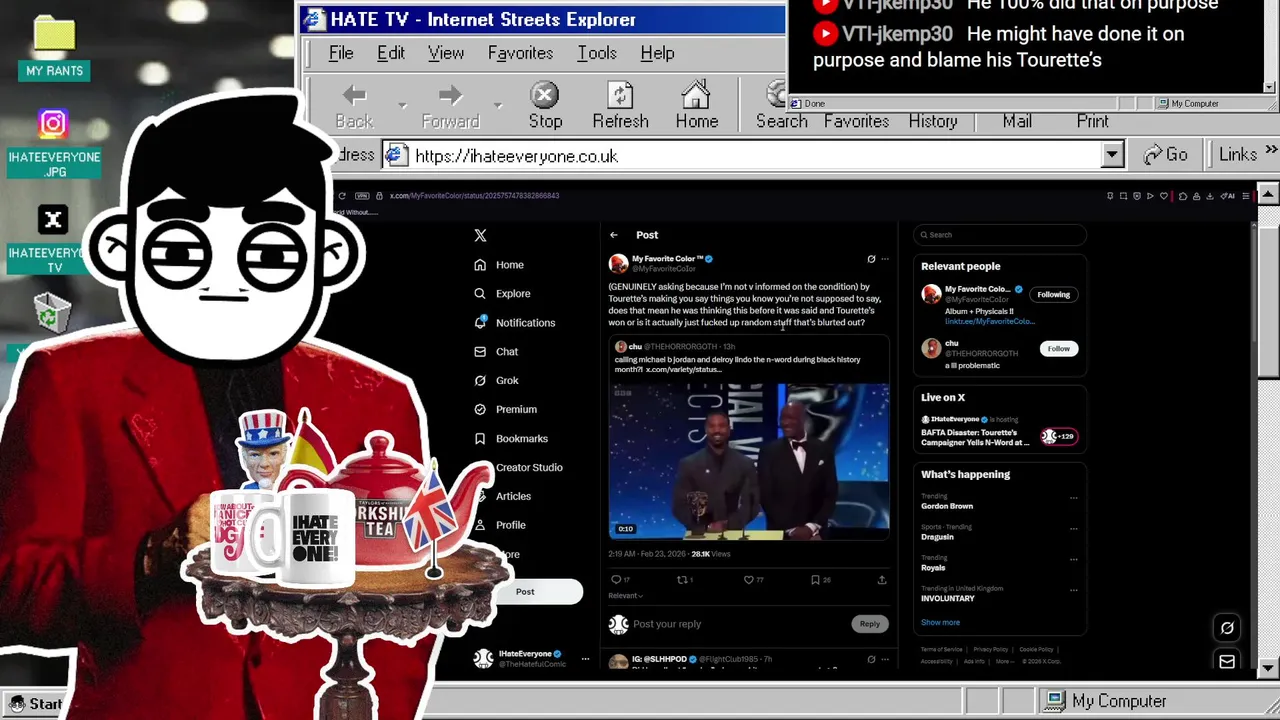The image size is (1280, 720).
Task: Click the address bar URL field
Action: coord(742,155)
